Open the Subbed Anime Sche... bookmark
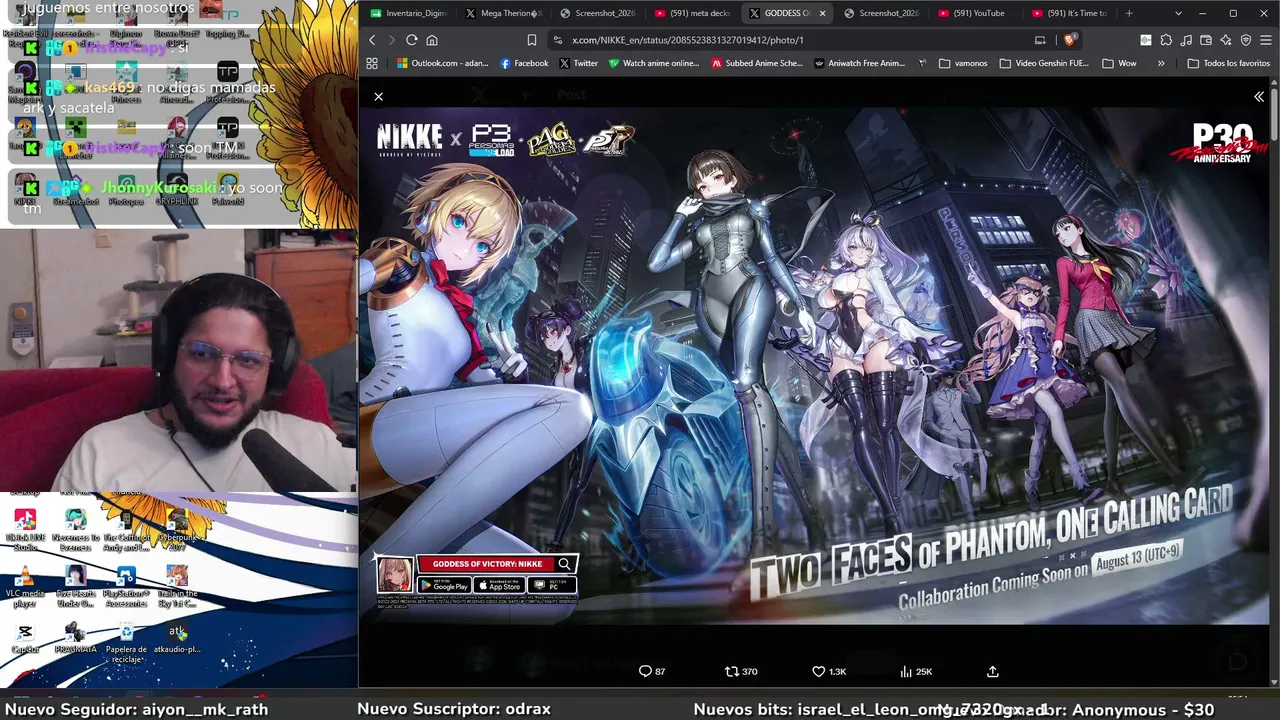This screenshot has height=720, width=1280. tap(757, 63)
